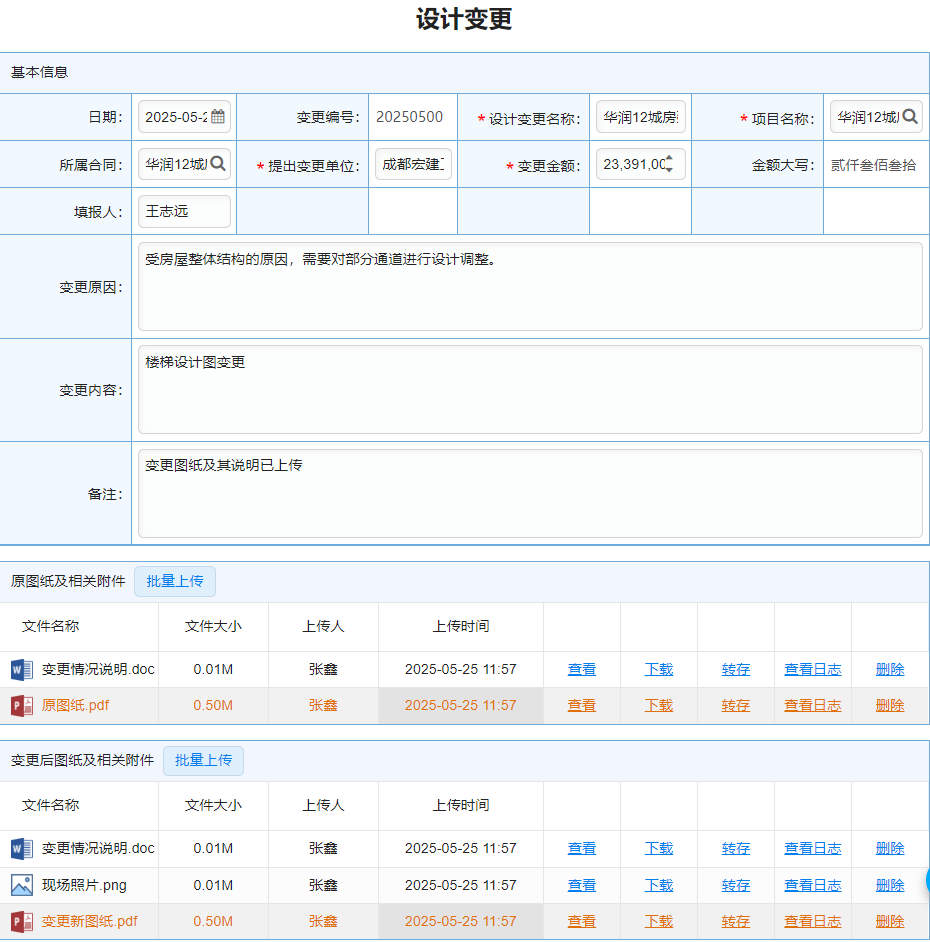This screenshot has width=930, height=942.
Task: Click the Word icon for the original 变更情况说明.doc
Action: 22,669
